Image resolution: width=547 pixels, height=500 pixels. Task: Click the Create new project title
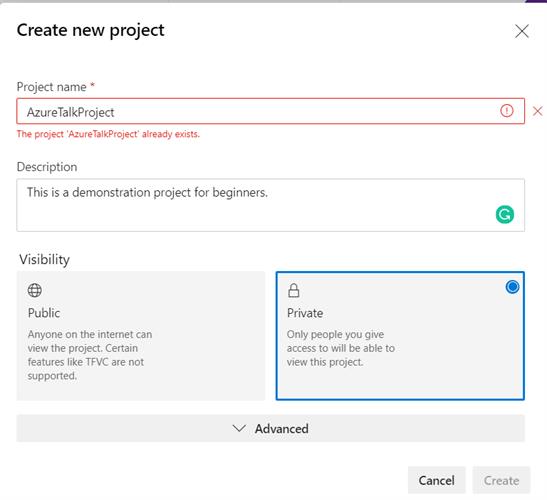pos(90,30)
